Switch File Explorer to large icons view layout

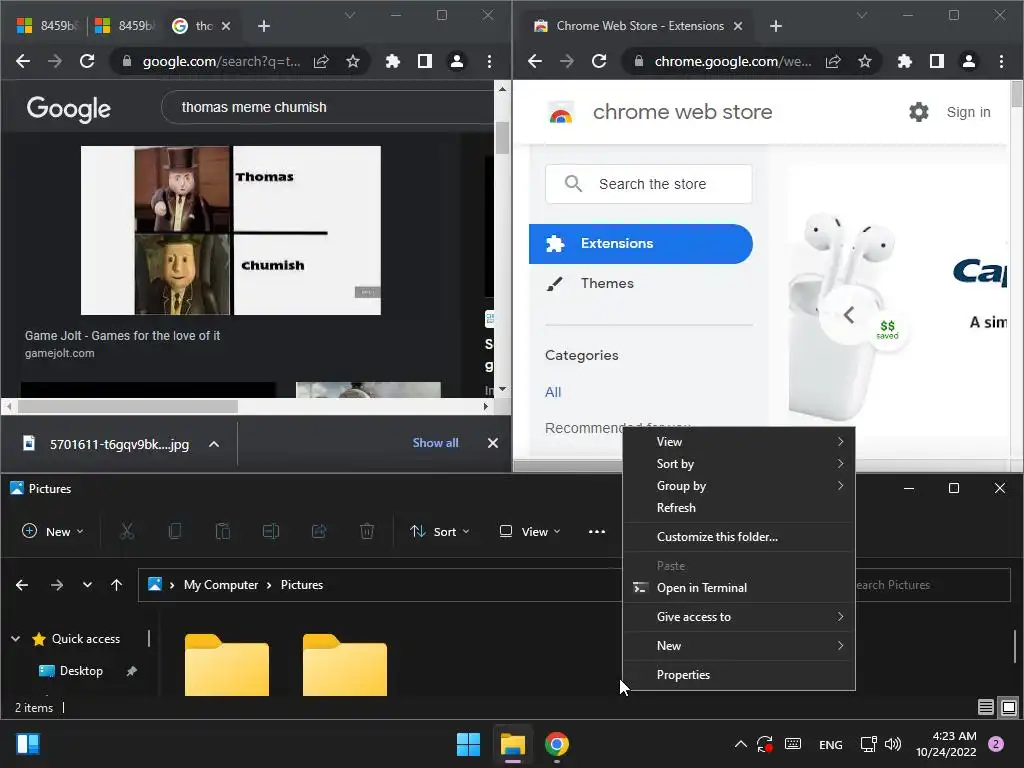[1009, 707]
